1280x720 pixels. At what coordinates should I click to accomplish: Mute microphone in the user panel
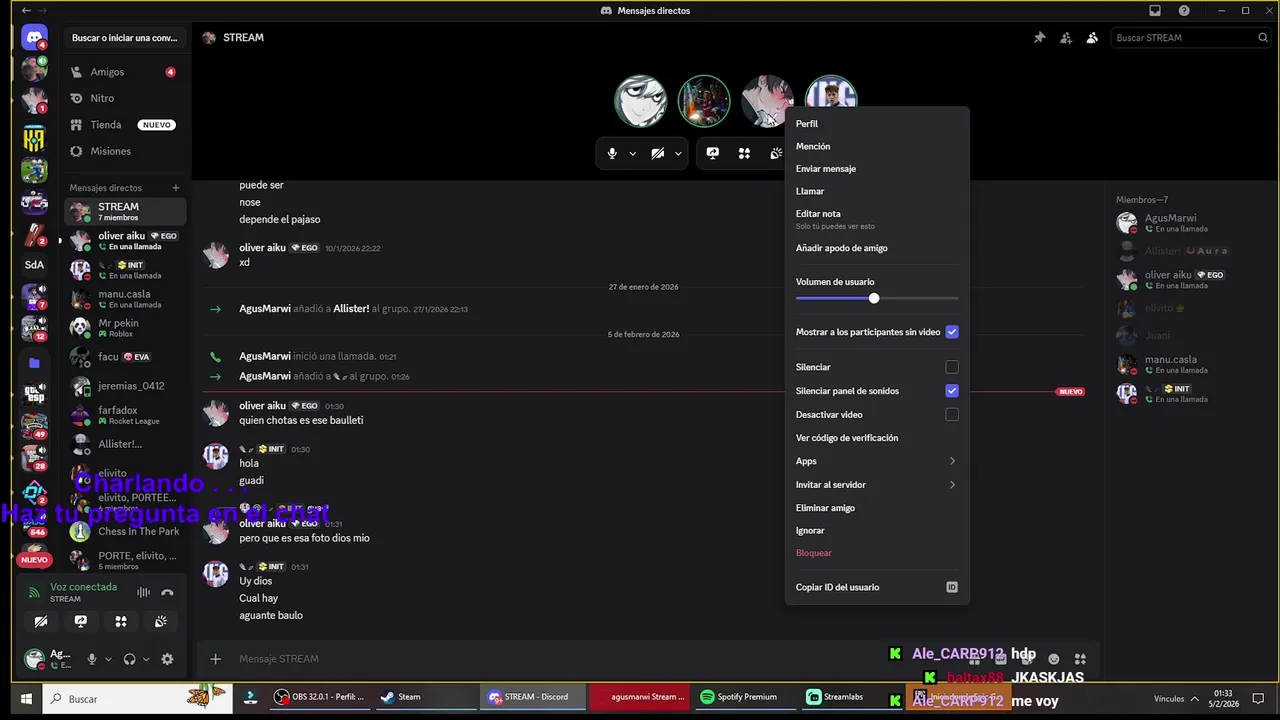[x=92, y=659]
